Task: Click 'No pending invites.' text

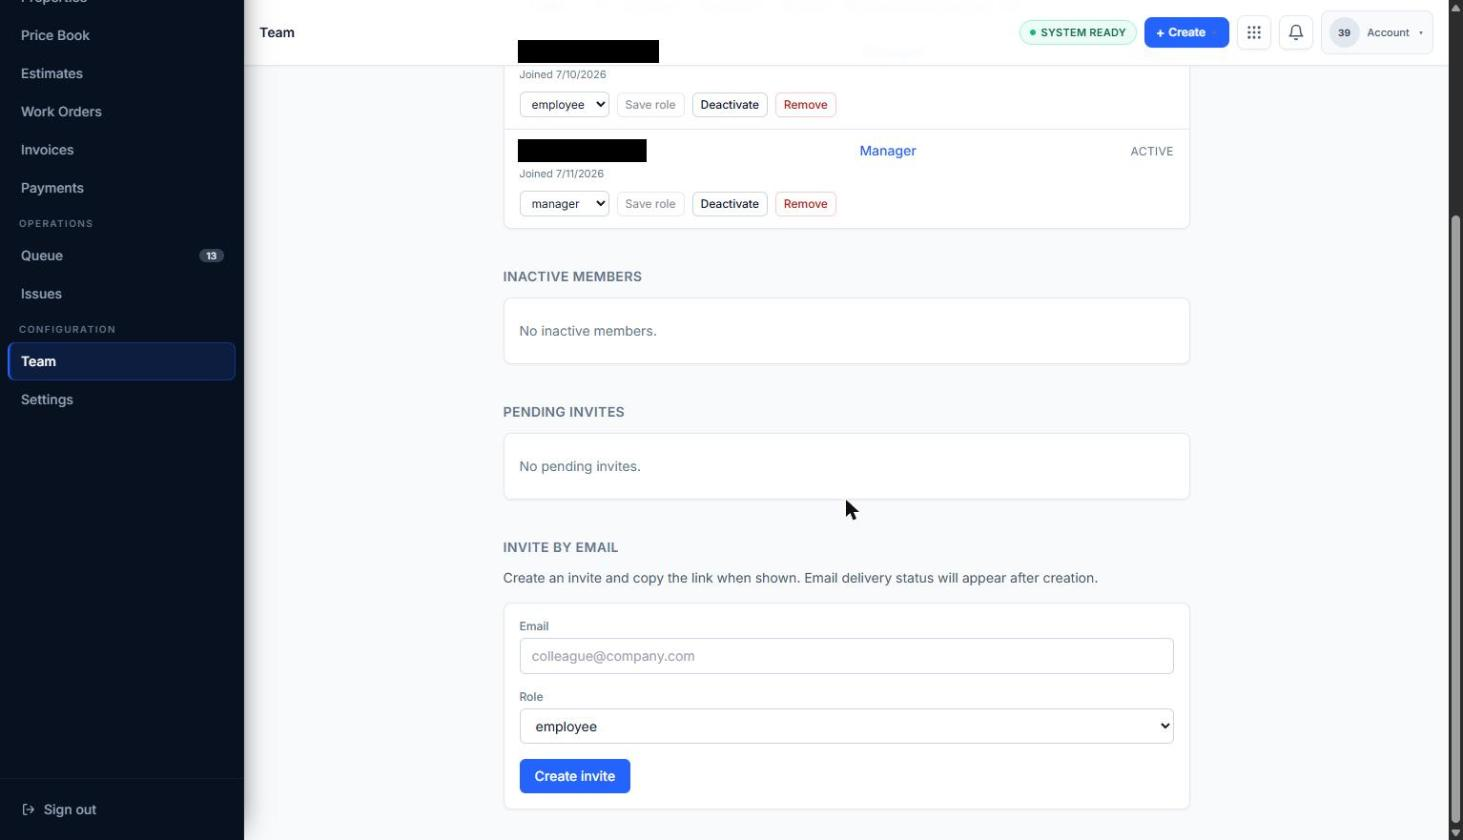Action: tap(580, 466)
